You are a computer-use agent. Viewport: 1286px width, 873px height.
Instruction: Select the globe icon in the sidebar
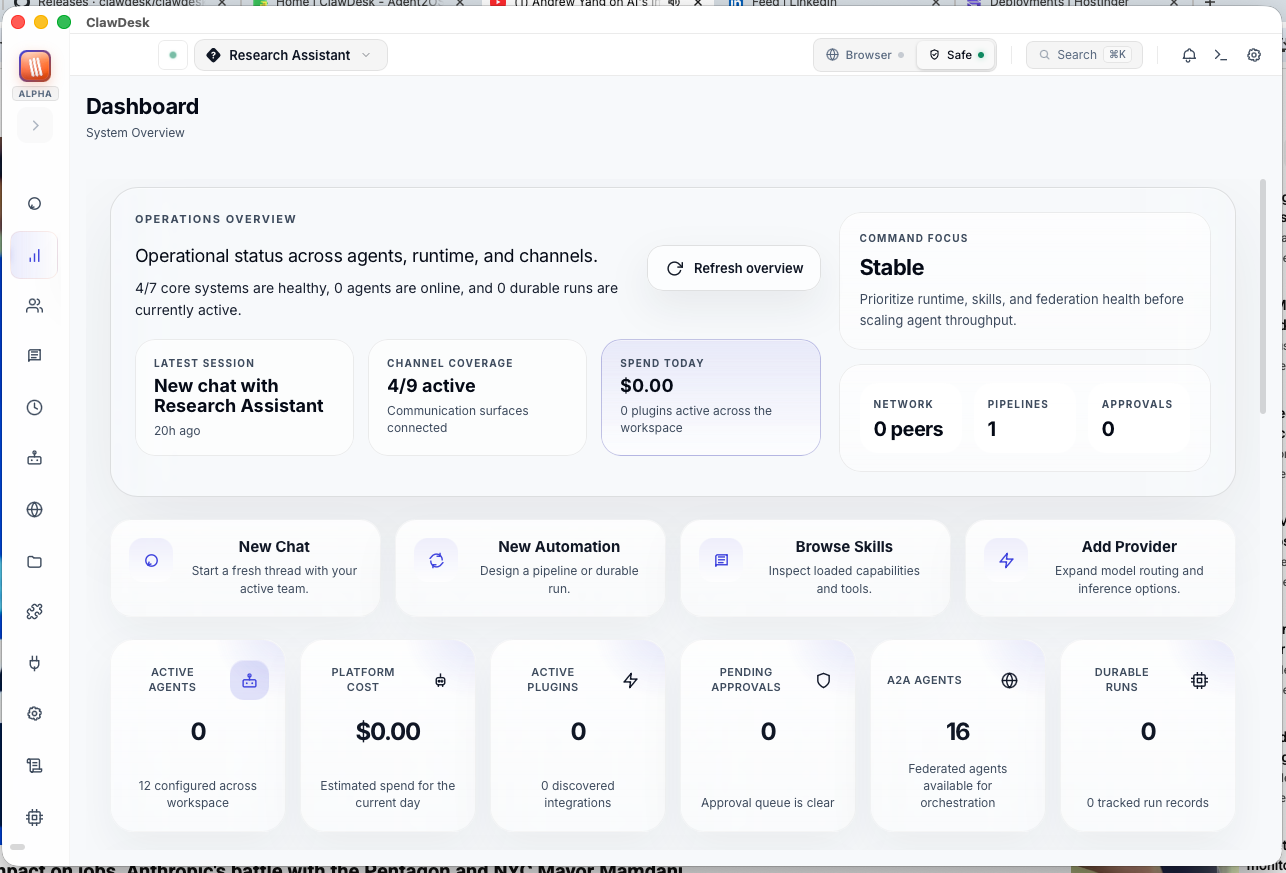[x=34, y=509]
